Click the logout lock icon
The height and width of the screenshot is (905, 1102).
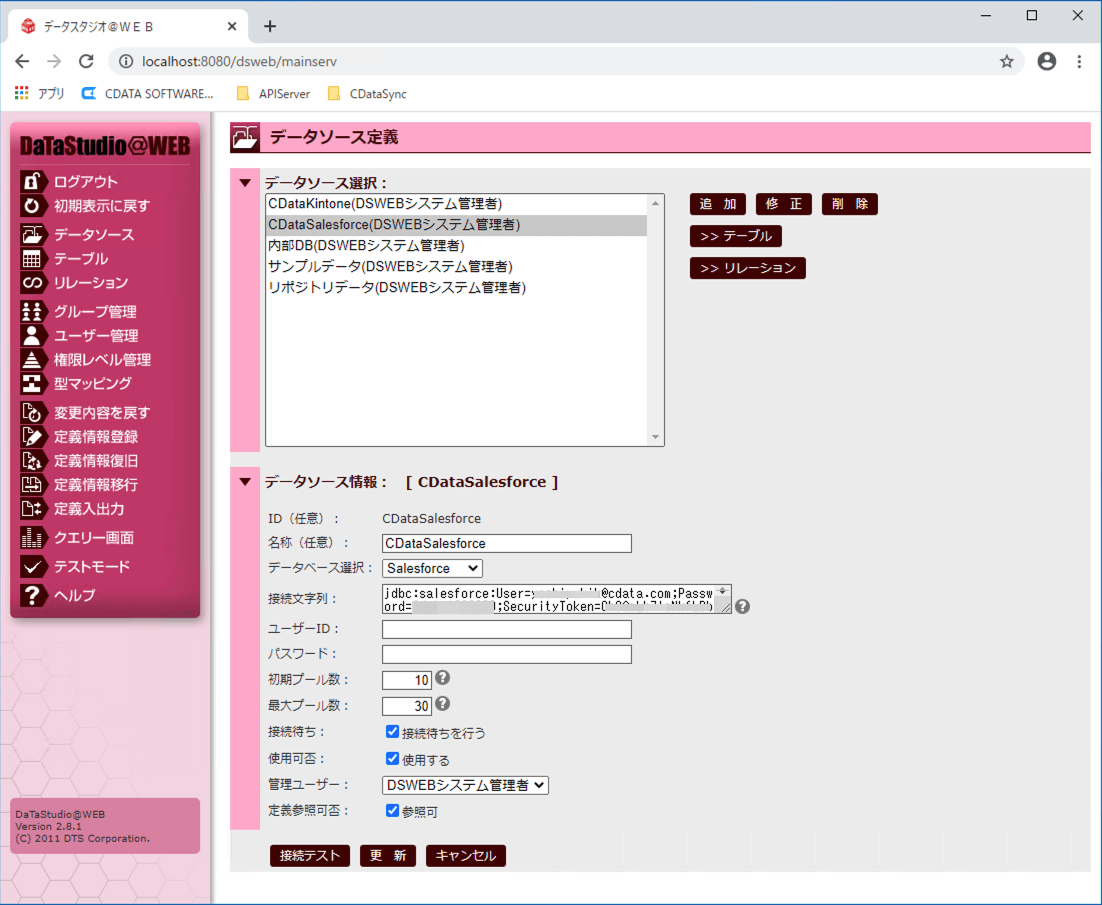click(32, 182)
